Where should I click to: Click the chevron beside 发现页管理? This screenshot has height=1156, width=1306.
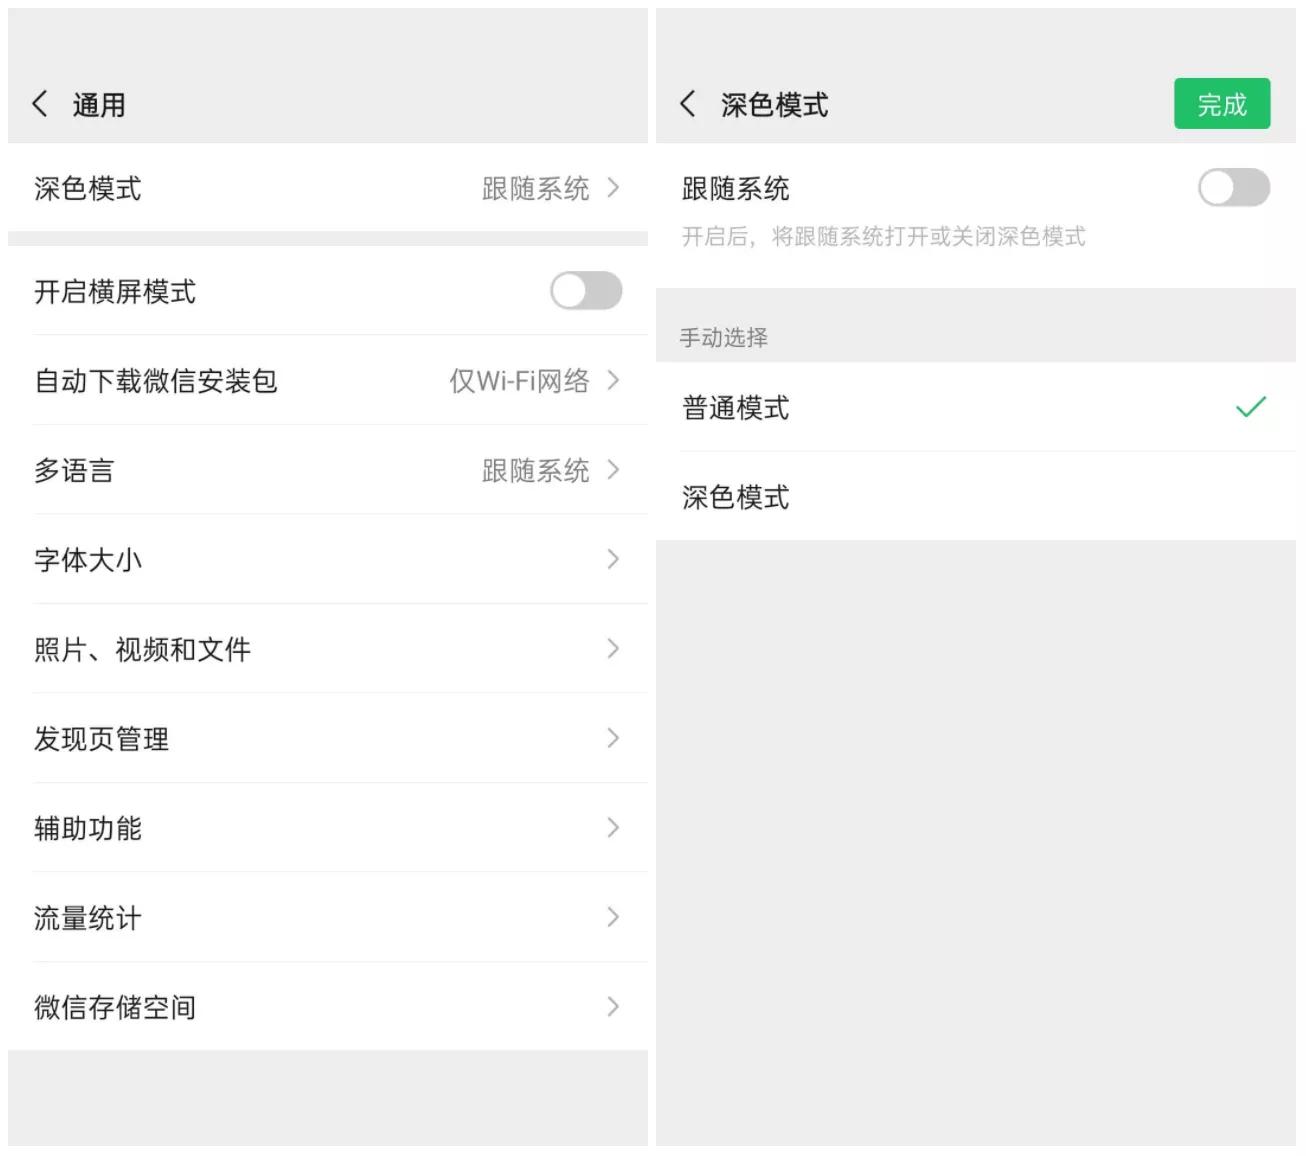[x=613, y=738]
